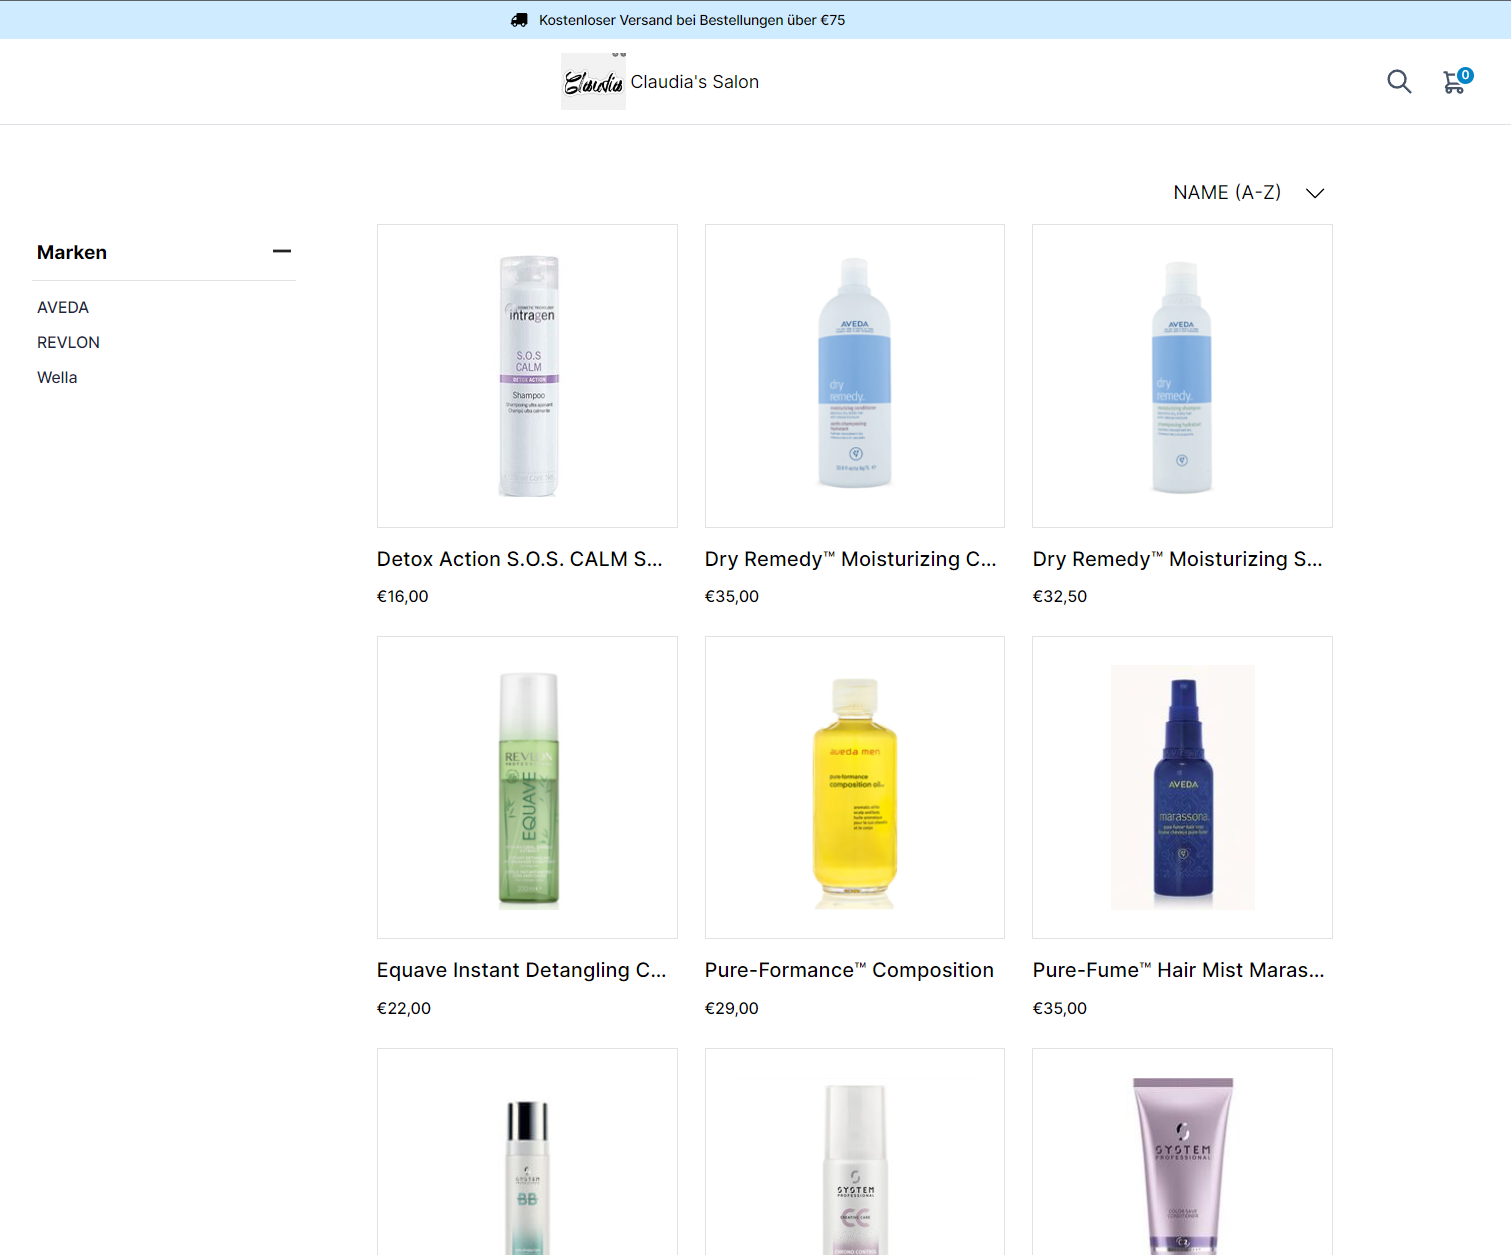Click the Claudia's Salon logo image
Viewport: 1511px width, 1255px height.
[x=593, y=81]
